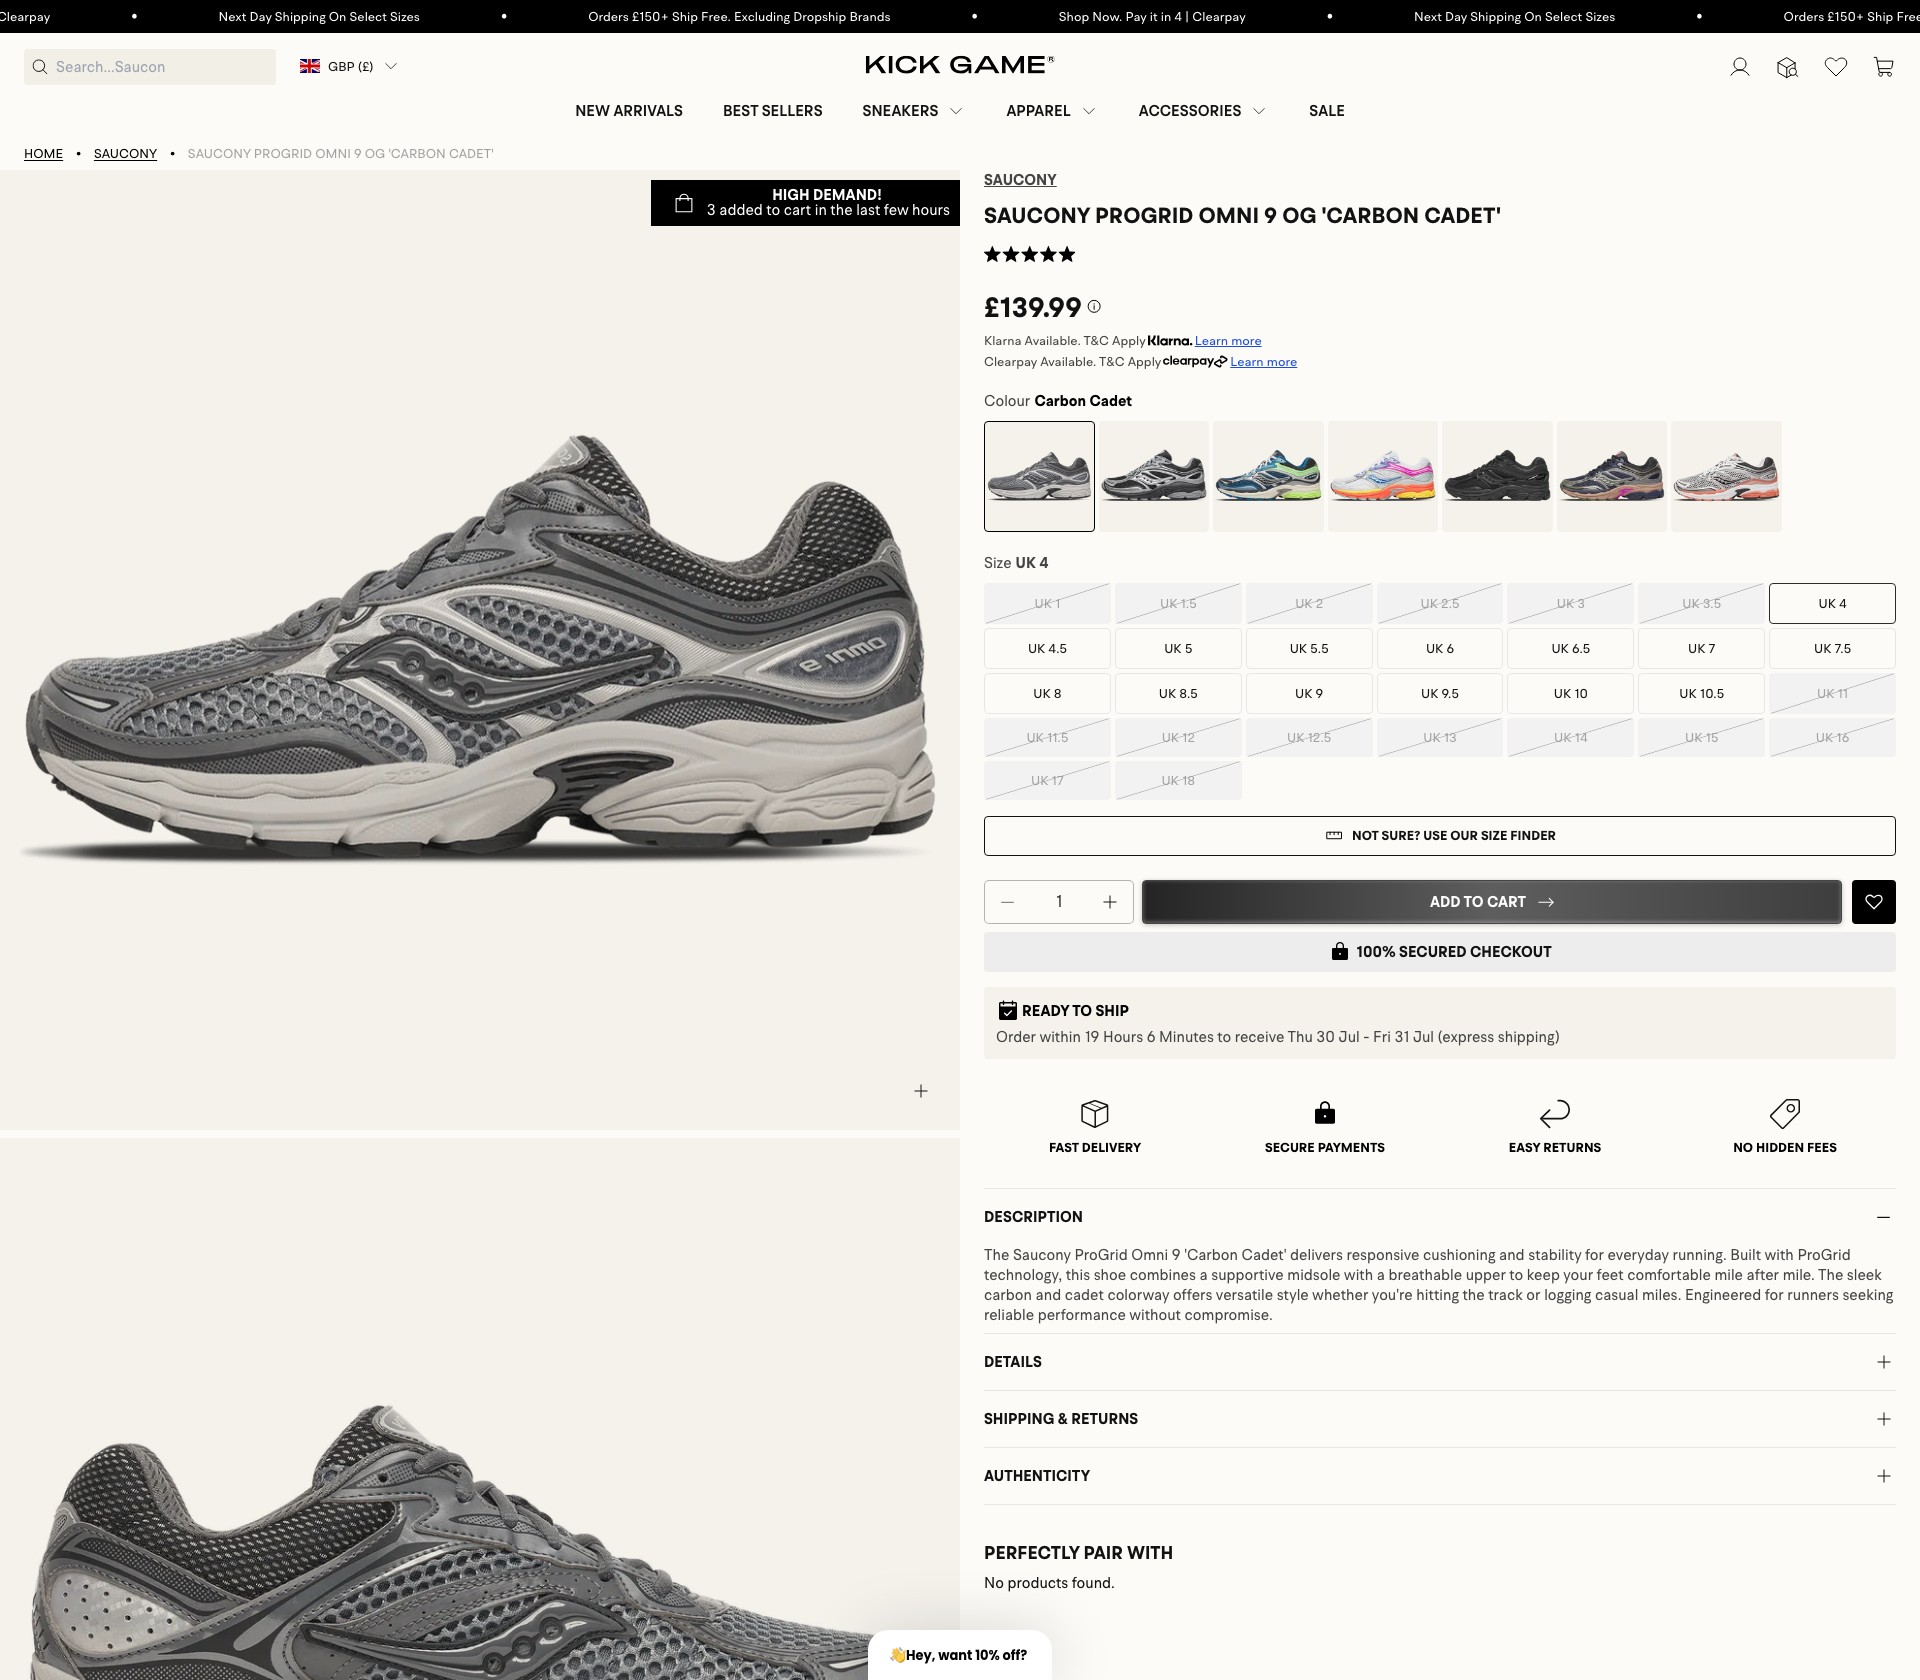Open the user account icon
The width and height of the screenshot is (1920, 1680).
tap(1740, 67)
